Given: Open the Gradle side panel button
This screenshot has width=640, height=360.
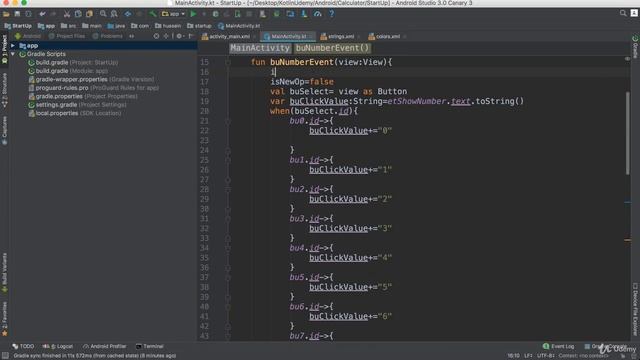Looking at the screenshot, I should pyautogui.click(x=635, y=46).
